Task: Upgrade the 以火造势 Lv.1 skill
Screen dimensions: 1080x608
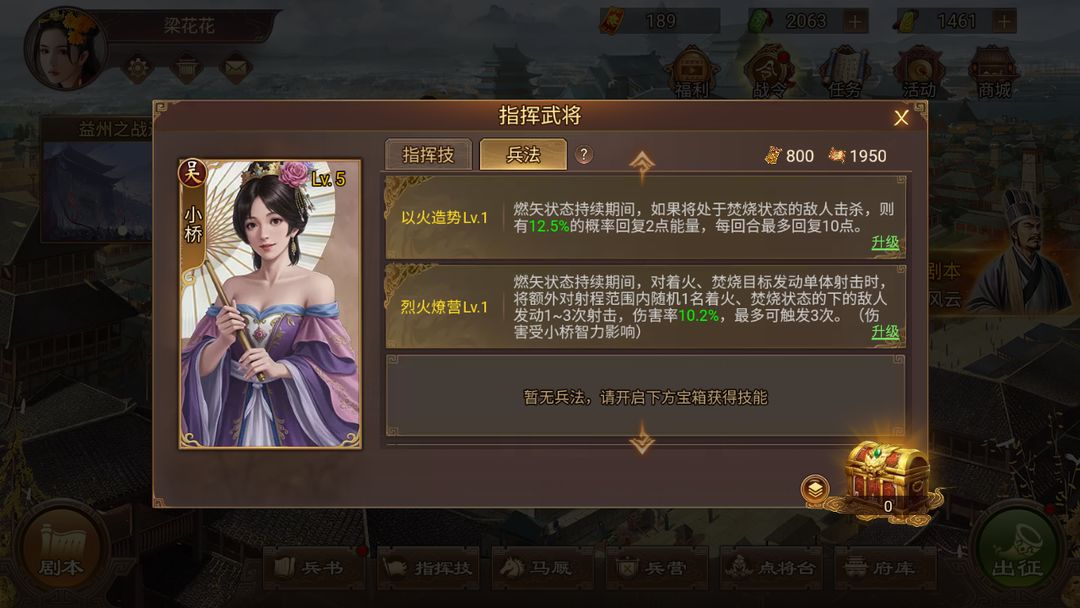Action: [x=885, y=243]
